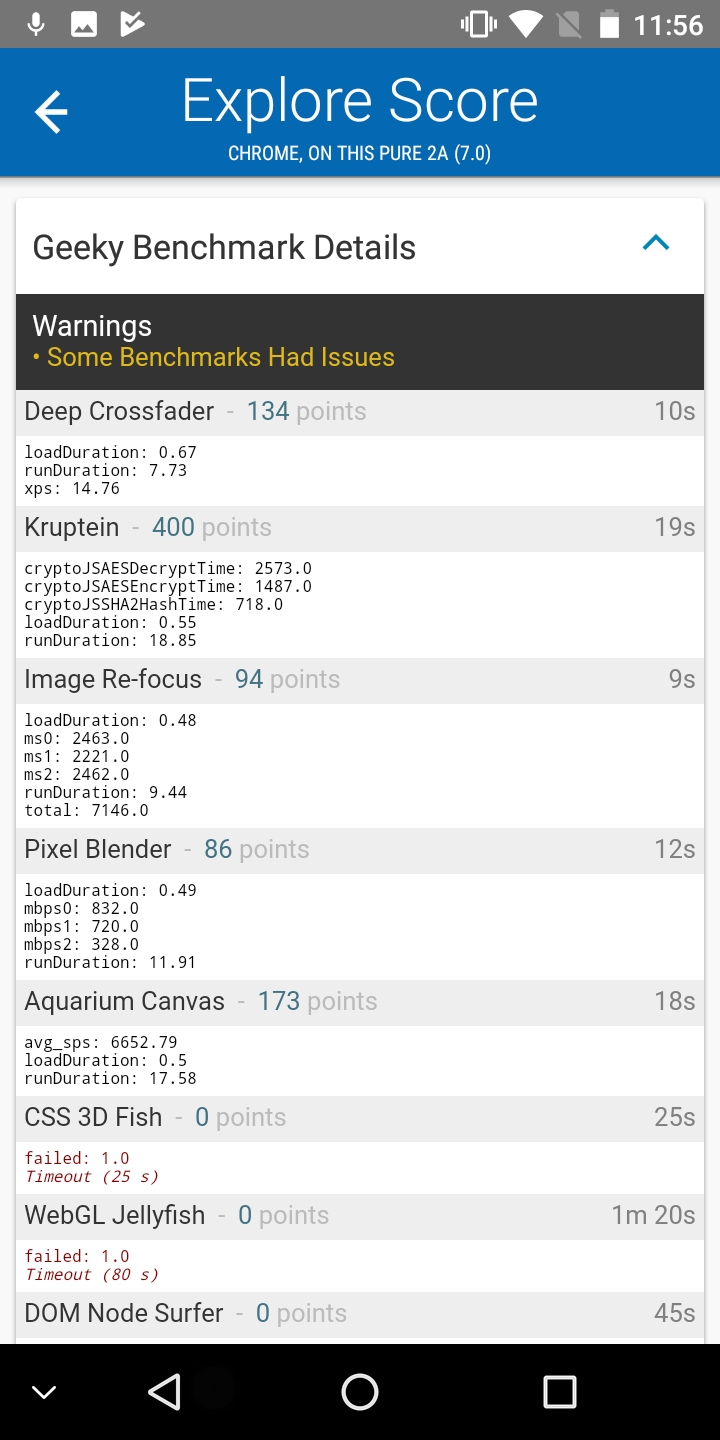Tap the hide keyboard chevron icon

[44, 1392]
